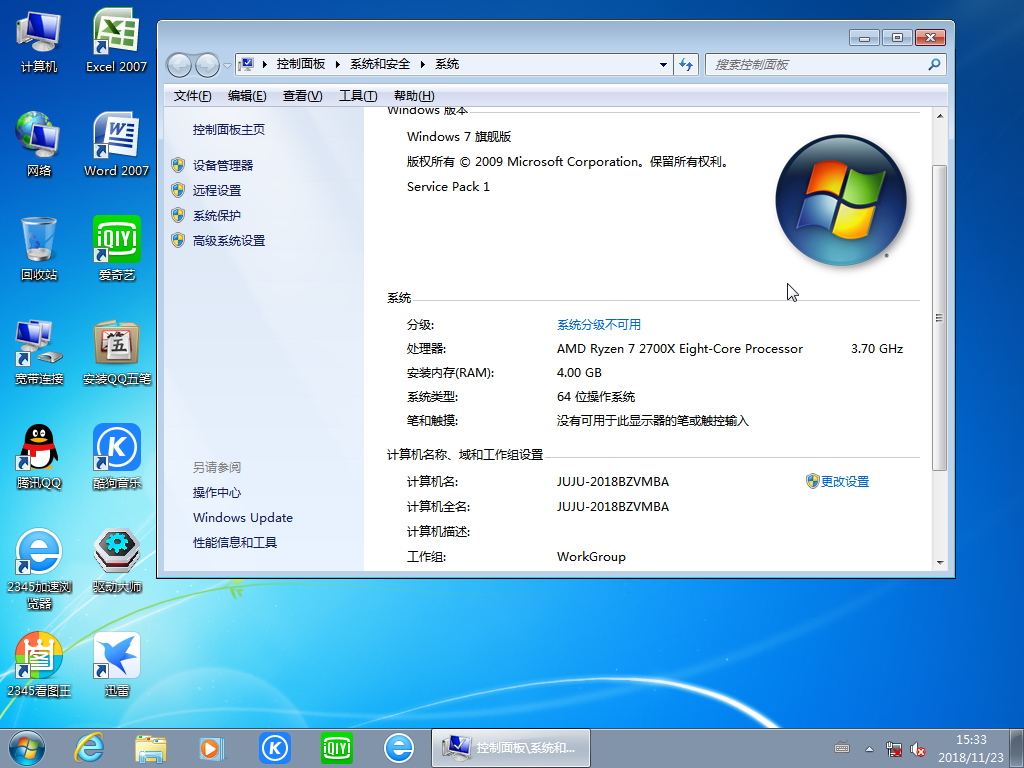Open the 帮助(H) menu
This screenshot has width=1024, height=768.
click(414, 96)
